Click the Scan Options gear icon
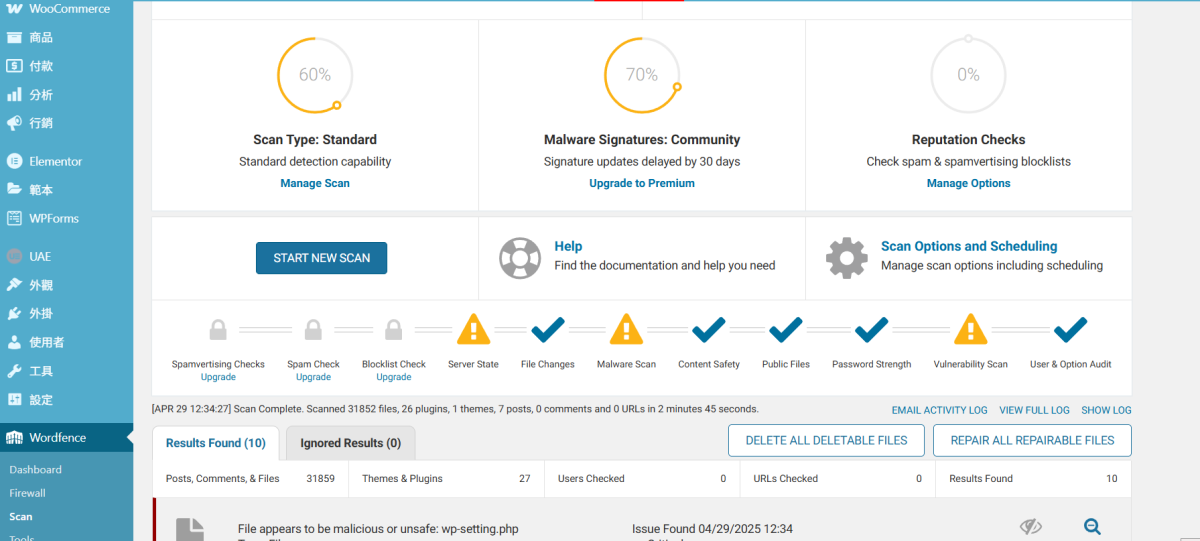Screen dimensions: 1200x541 pyautogui.click(x=847, y=257)
